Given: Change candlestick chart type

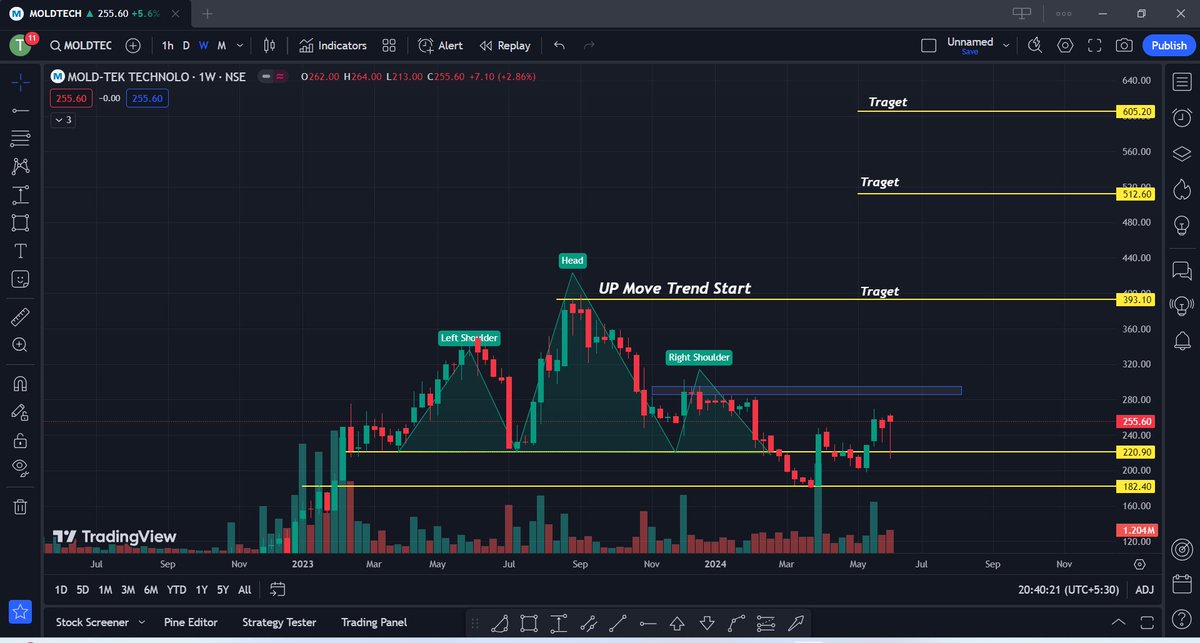Looking at the screenshot, I should pos(269,46).
